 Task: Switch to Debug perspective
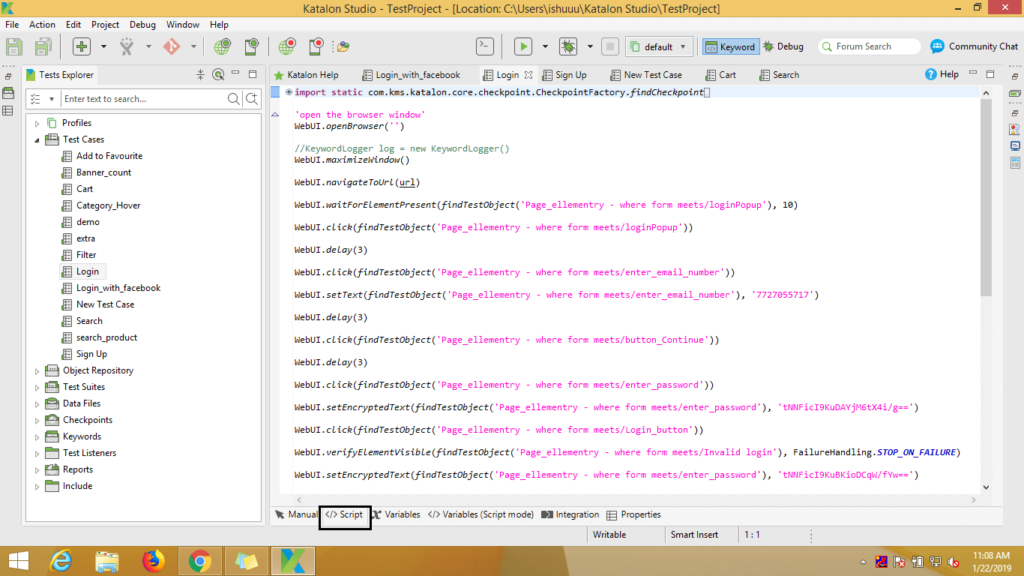(x=783, y=46)
